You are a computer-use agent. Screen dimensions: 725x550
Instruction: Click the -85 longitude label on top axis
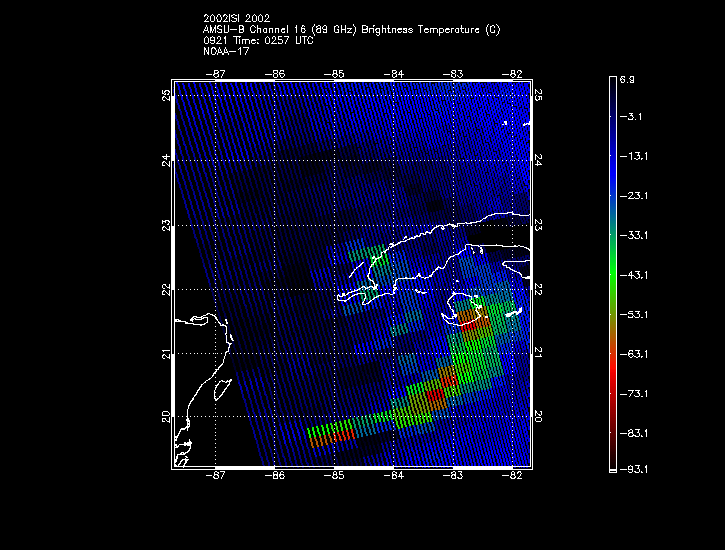coord(334,74)
